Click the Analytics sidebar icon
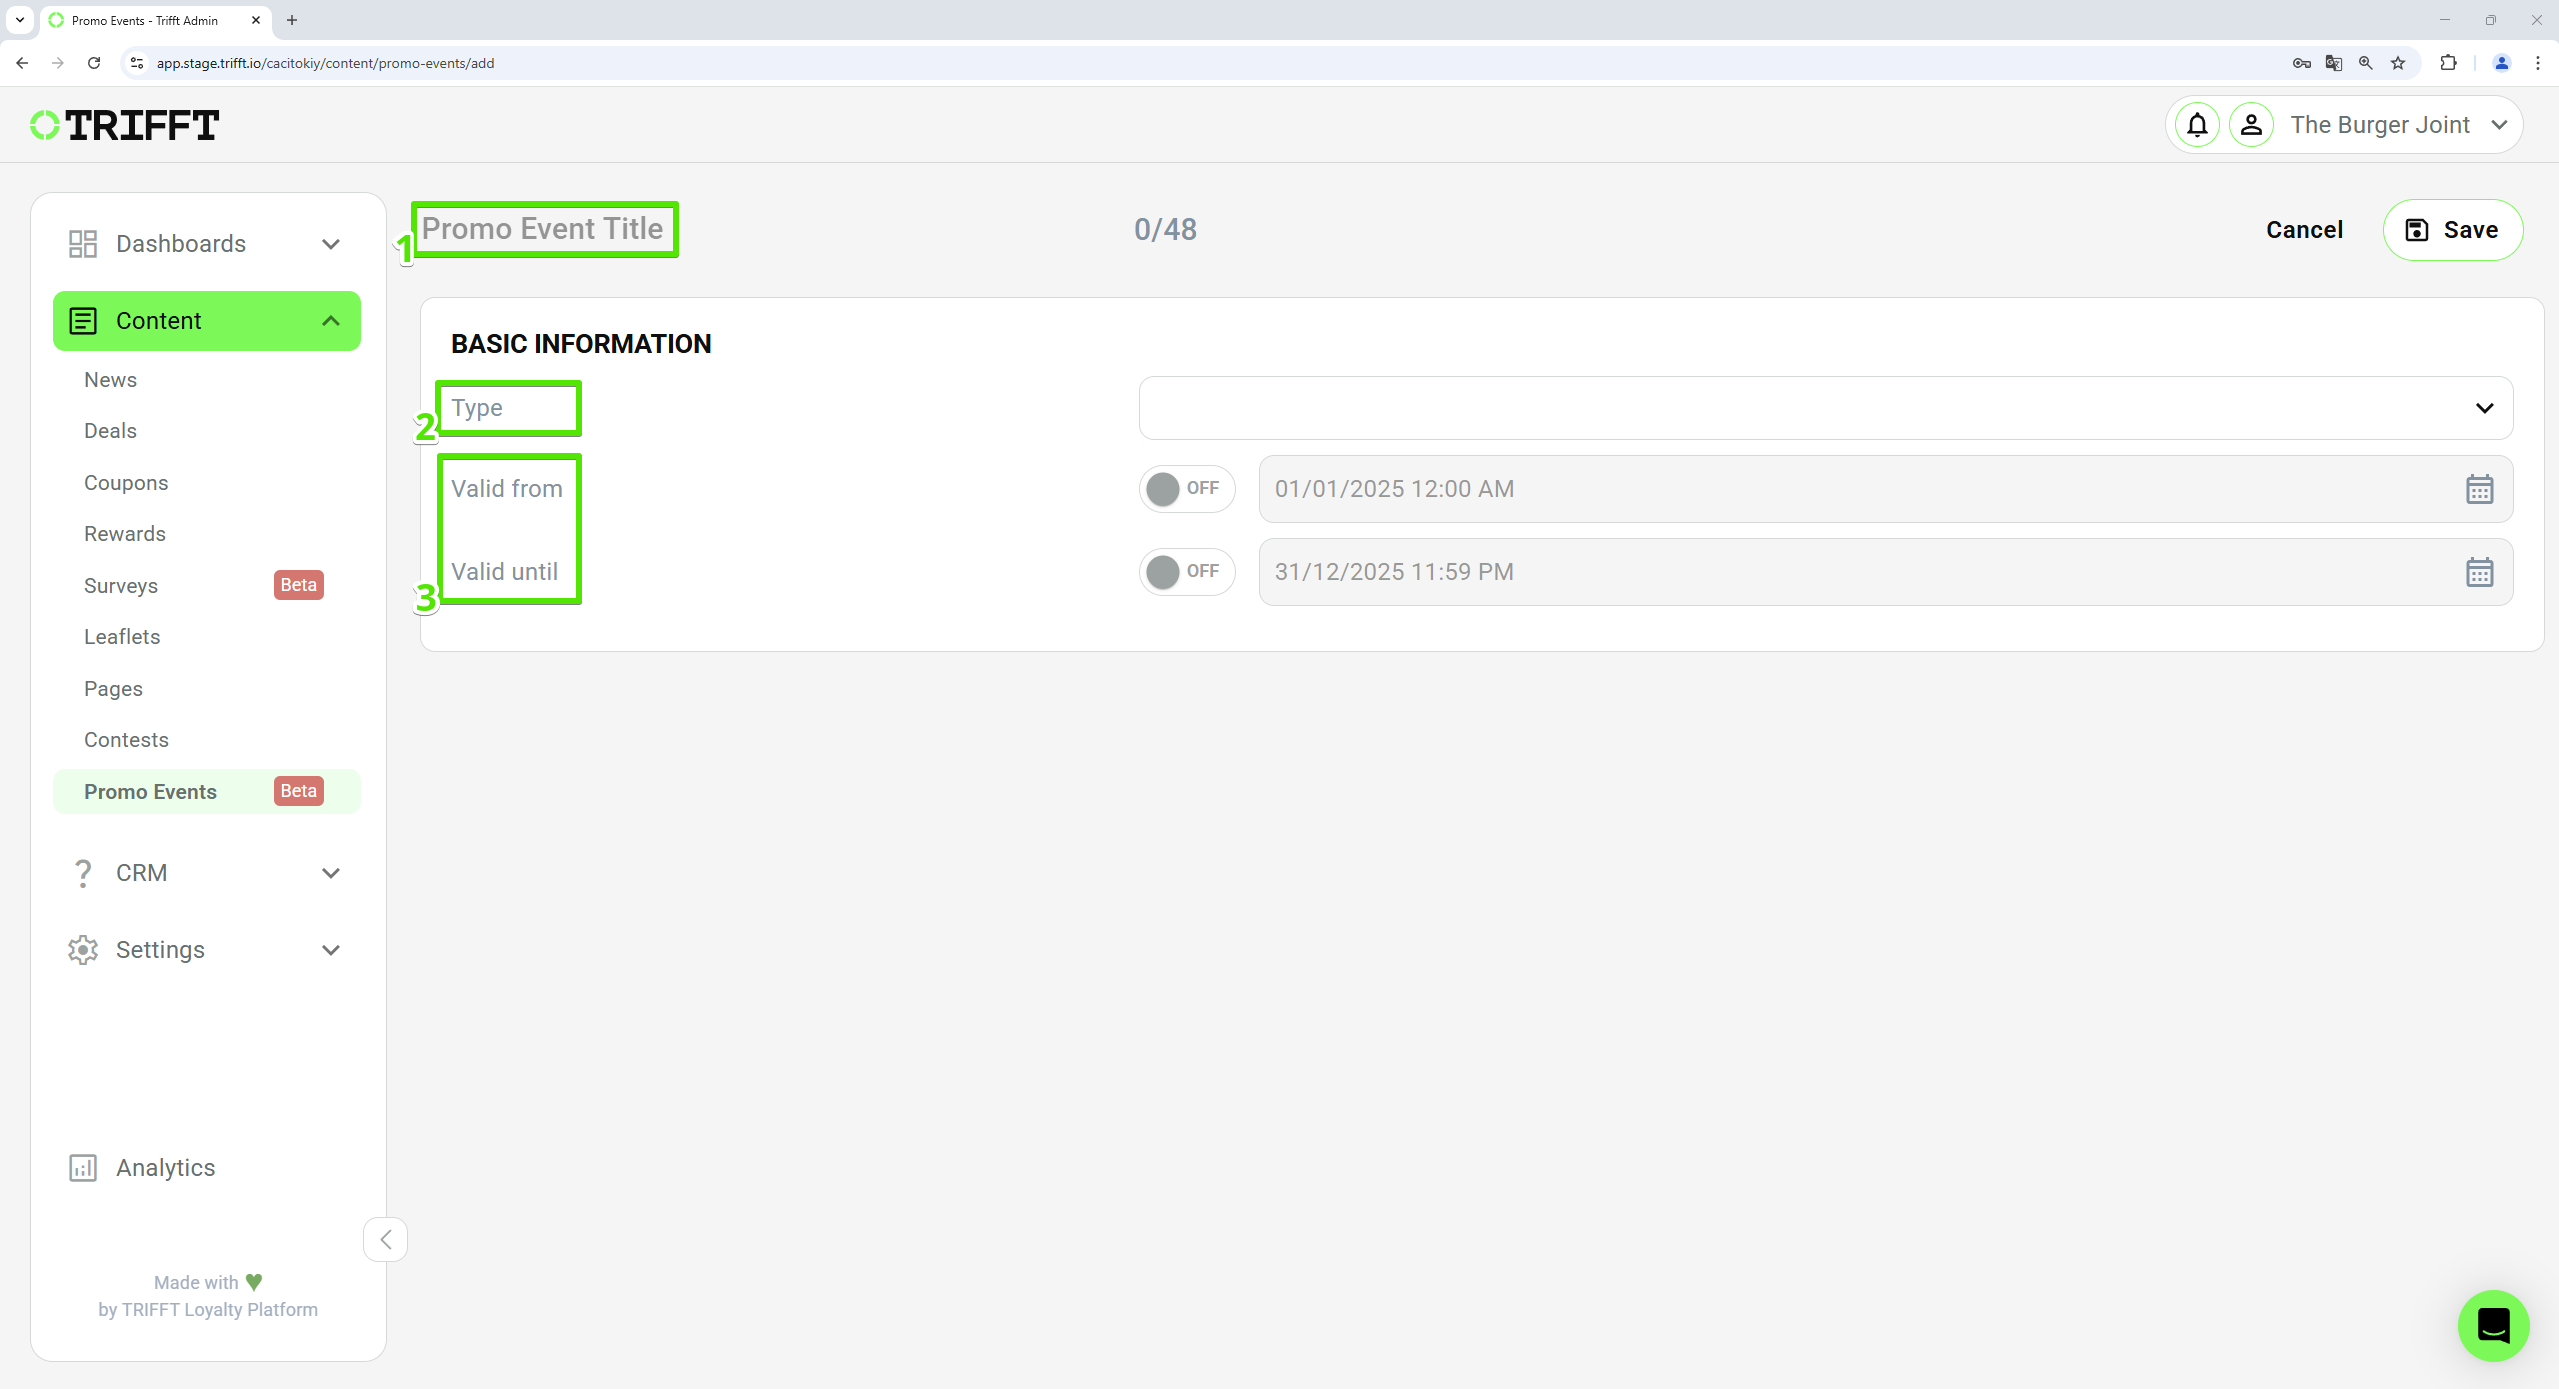2559x1389 pixels. tap(80, 1168)
